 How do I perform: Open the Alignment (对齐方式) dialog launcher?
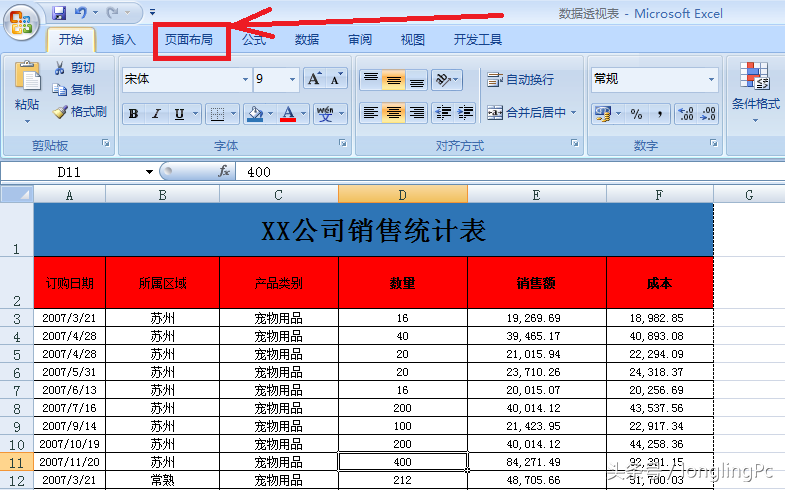coord(575,143)
